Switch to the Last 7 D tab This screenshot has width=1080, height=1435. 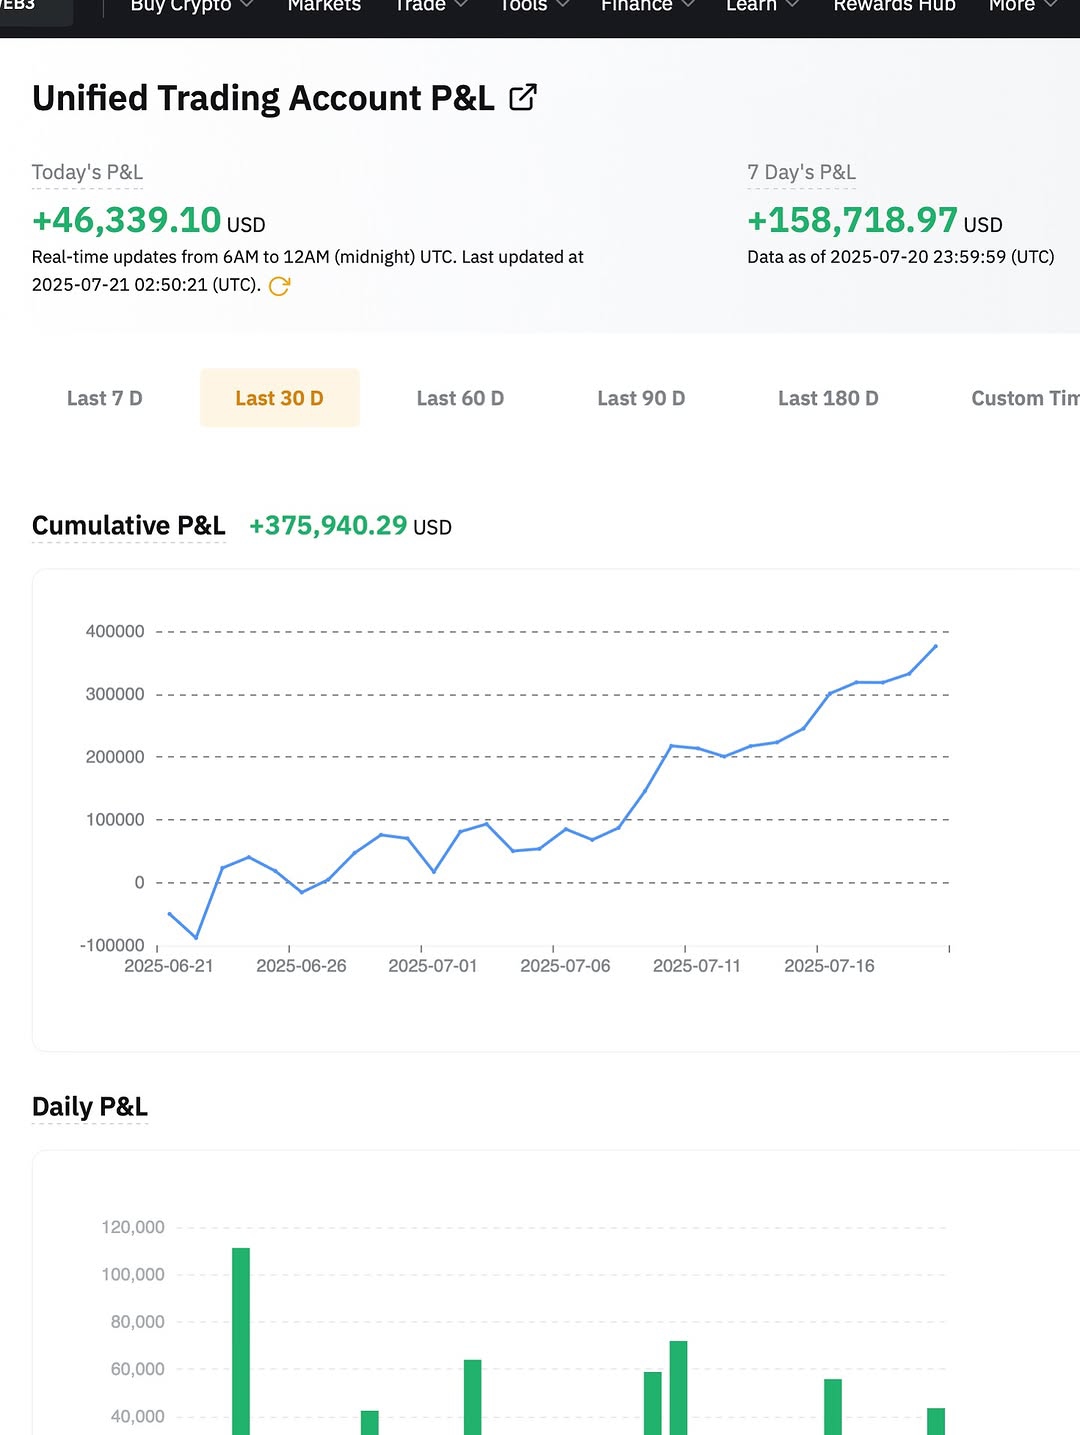(x=105, y=398)
